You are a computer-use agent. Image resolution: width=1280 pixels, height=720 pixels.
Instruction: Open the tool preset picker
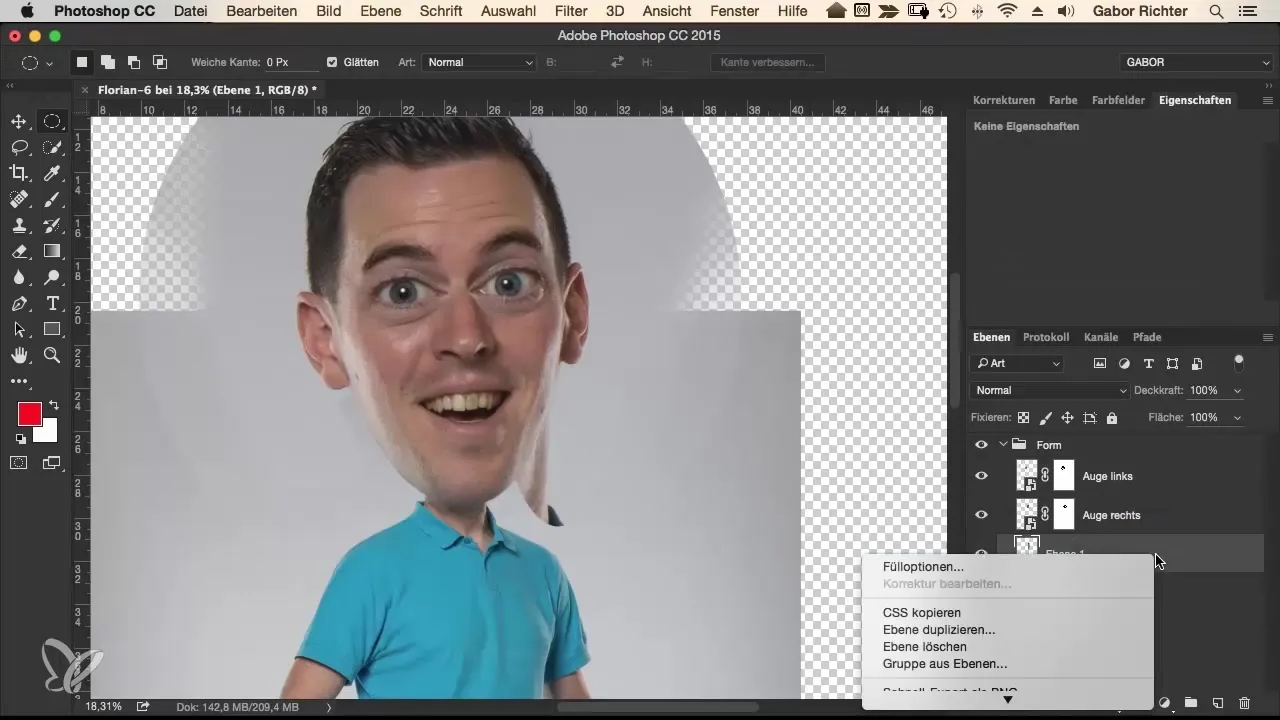point(37,62)
